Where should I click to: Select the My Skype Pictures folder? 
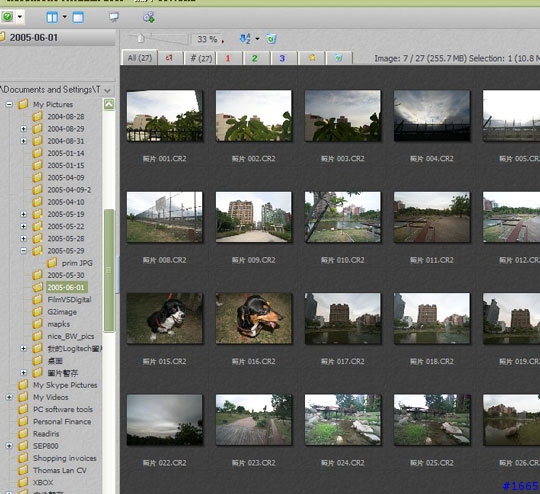pyautogui.click(x=65, y=385)
